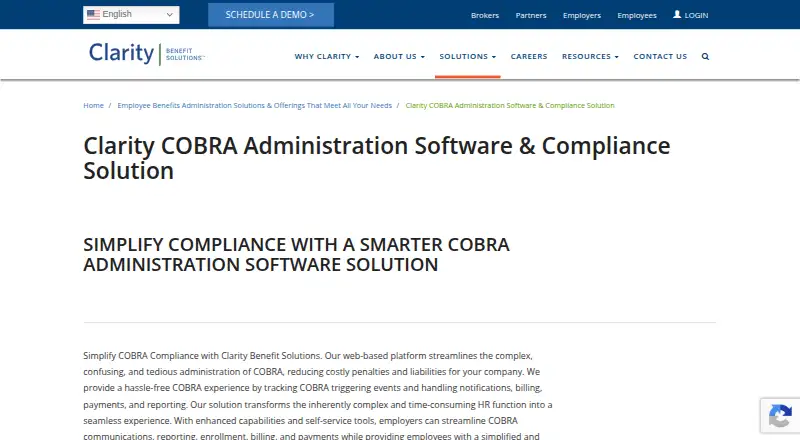Image resolution: width=800 pixels, height=440 pixels.
Task: Open the Clarity Benefit Solutions logo
Action: pos(146,54)
